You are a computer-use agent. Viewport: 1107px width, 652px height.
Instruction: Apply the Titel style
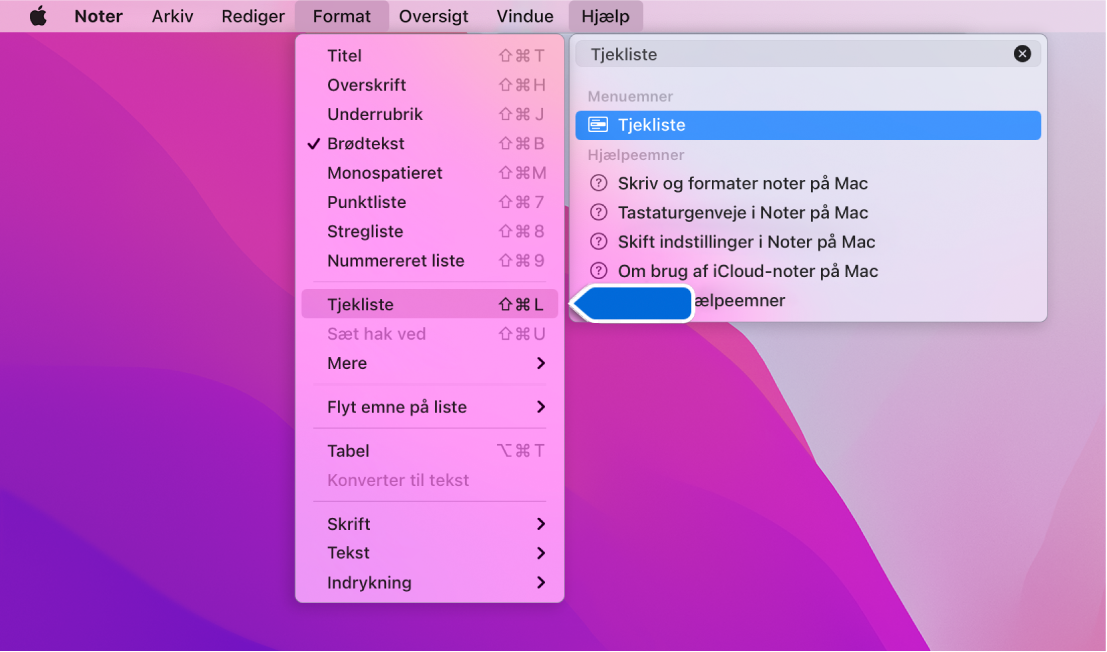[x=344, y=55]
